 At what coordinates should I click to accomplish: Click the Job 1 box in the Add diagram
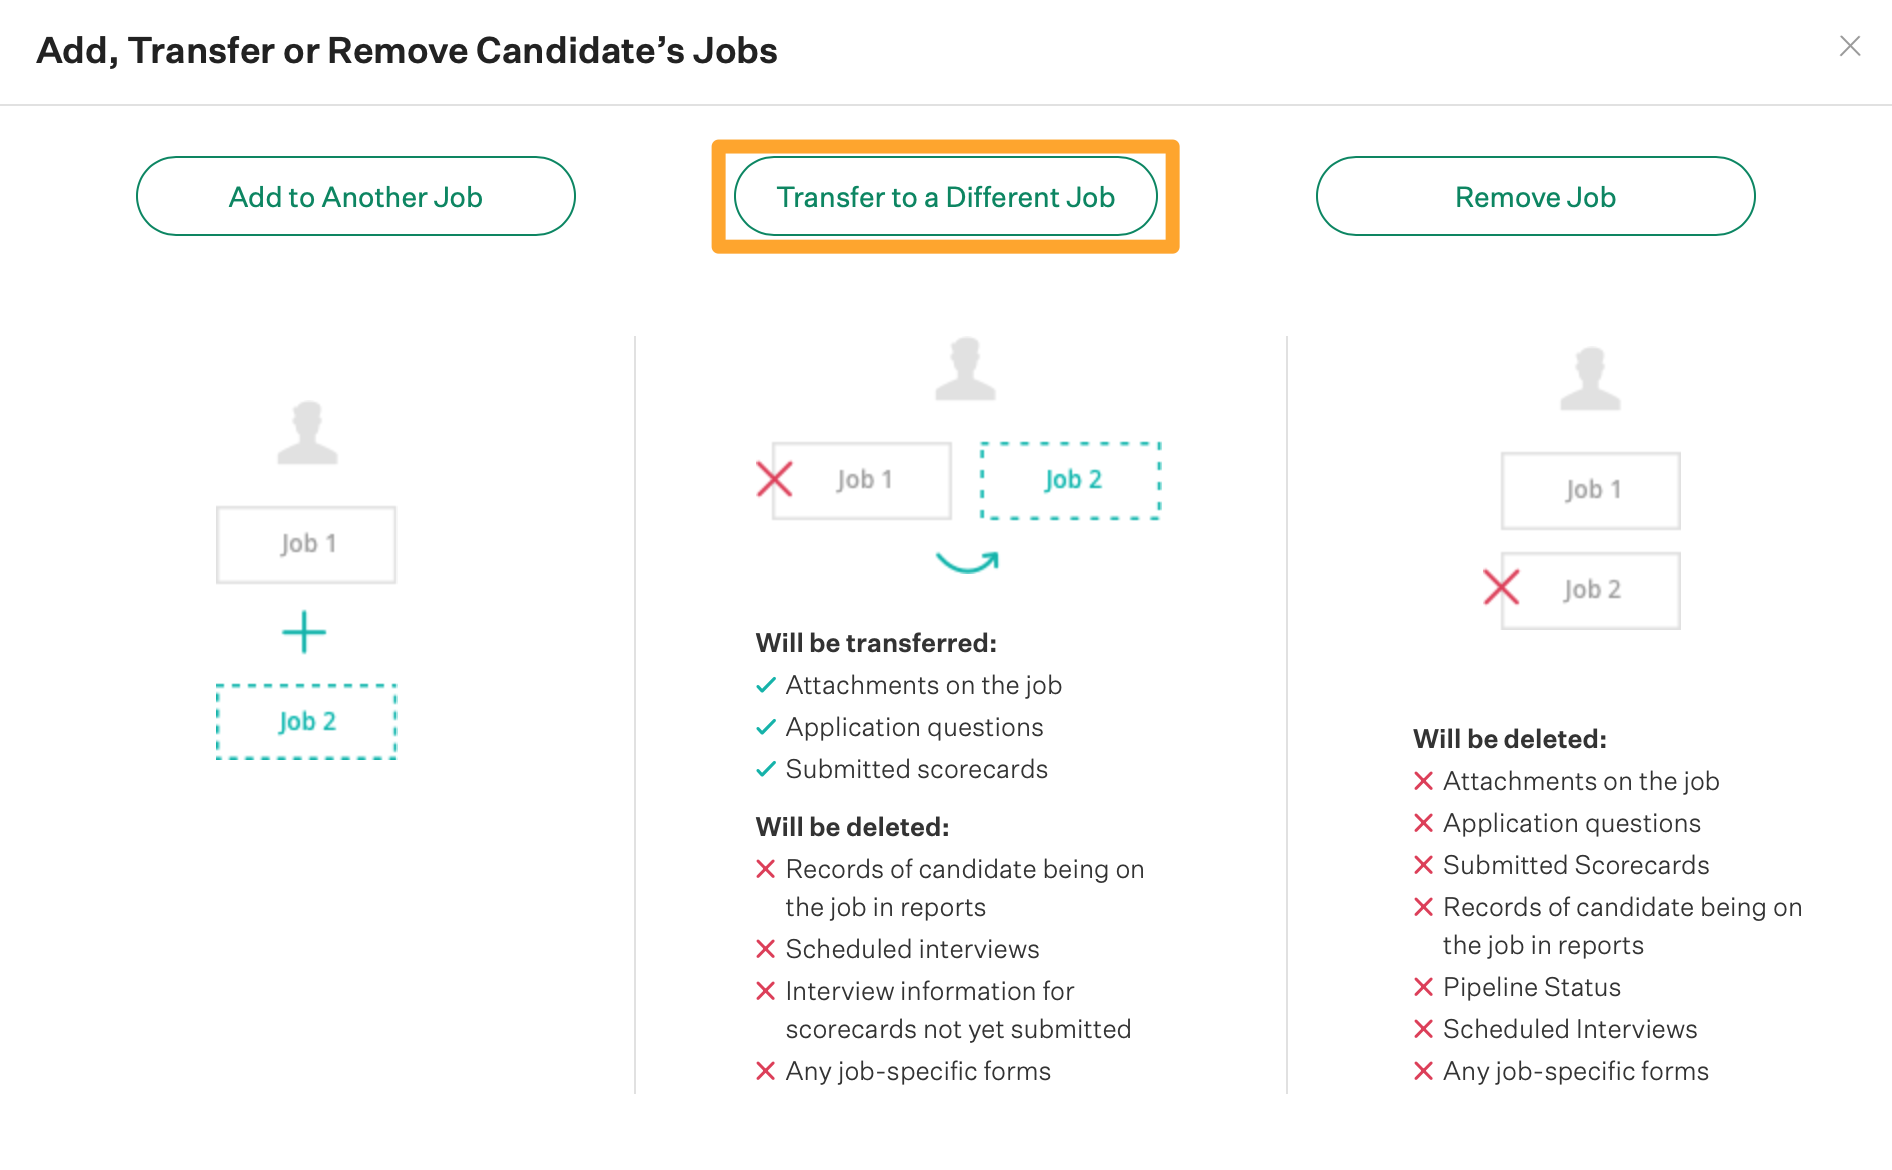pyautogui.click(x=306, y=544)
